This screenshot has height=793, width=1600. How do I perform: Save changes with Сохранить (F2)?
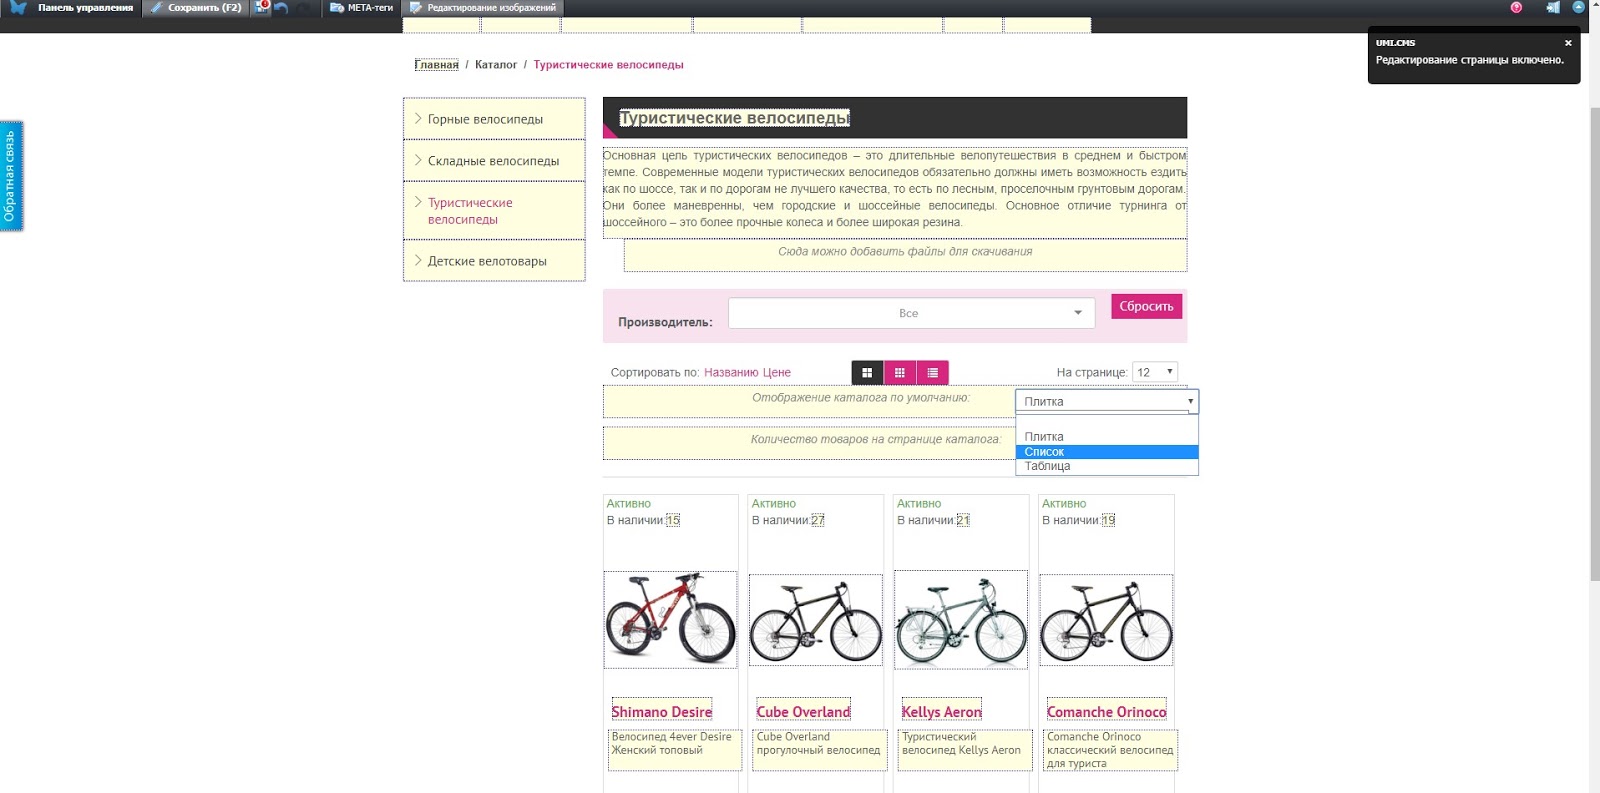pos(196,7)
